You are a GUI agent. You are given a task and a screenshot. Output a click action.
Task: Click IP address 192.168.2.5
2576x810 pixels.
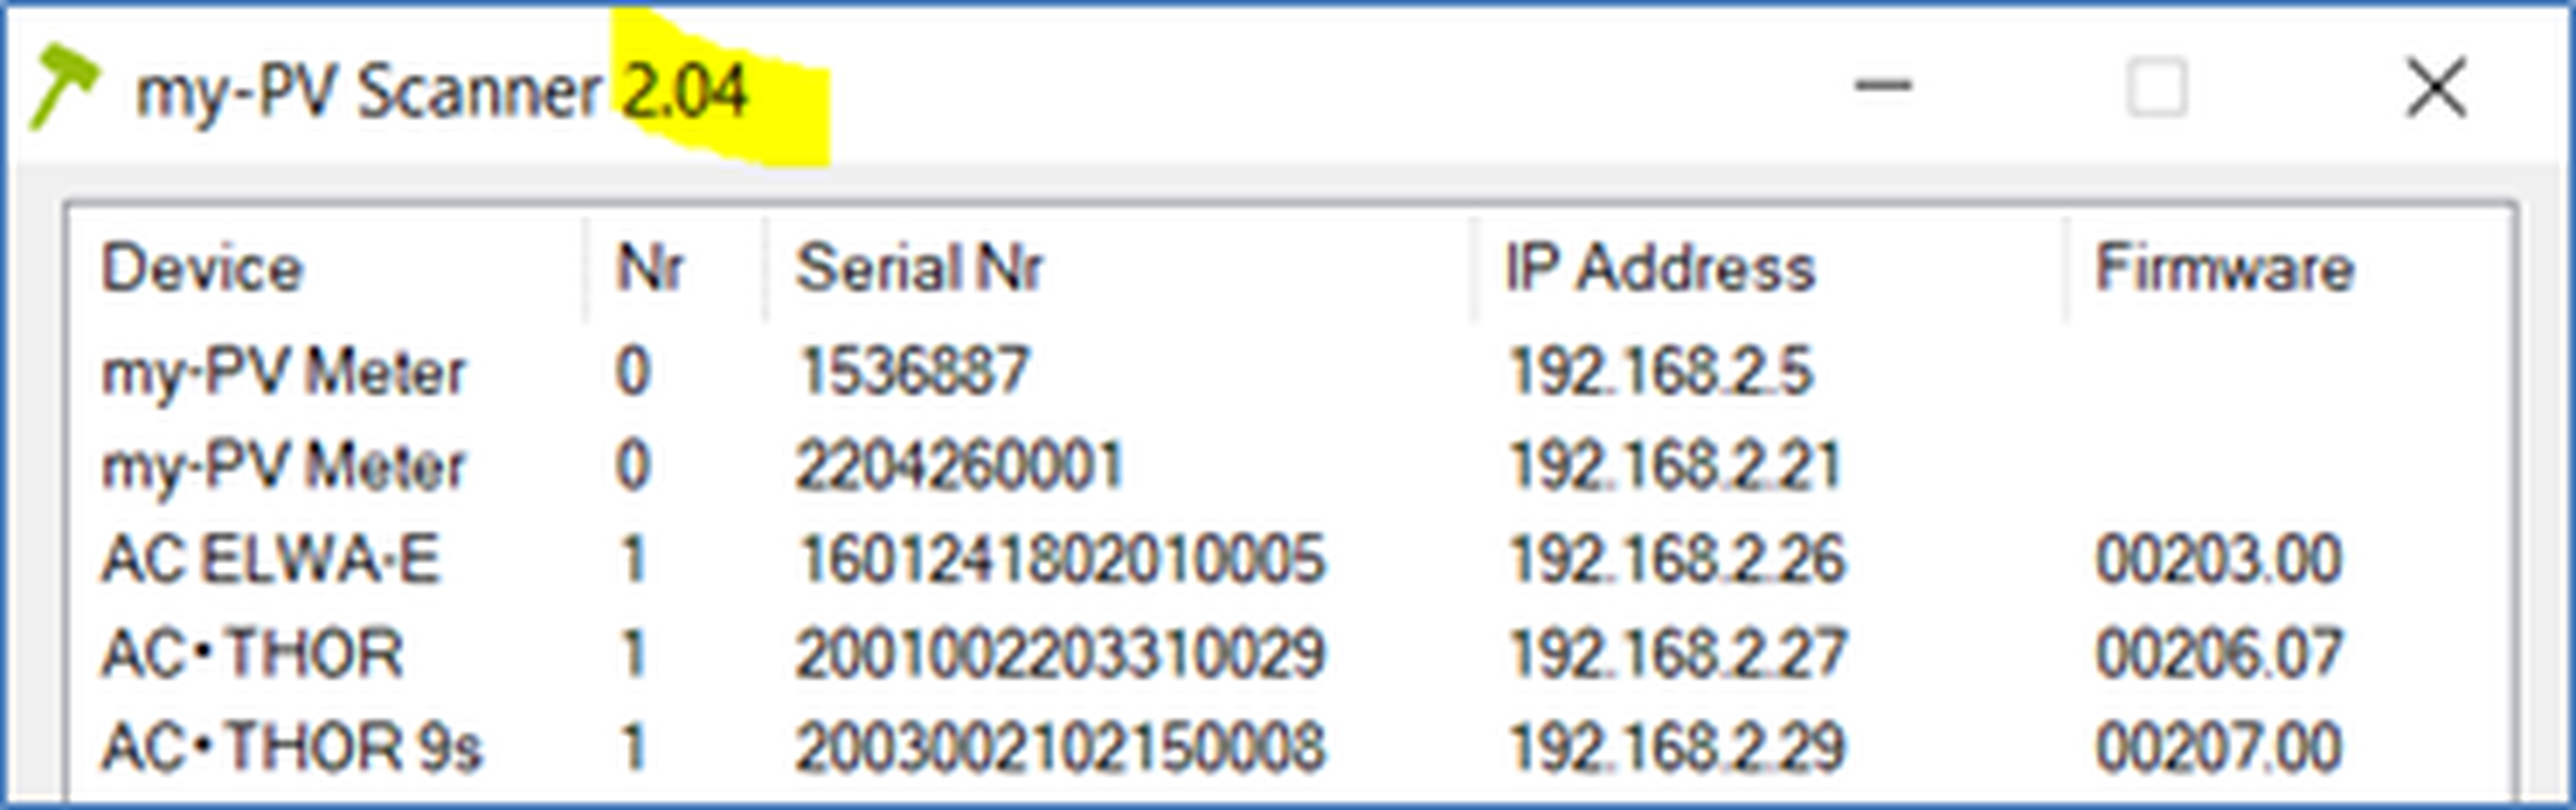click(1660, 372)
